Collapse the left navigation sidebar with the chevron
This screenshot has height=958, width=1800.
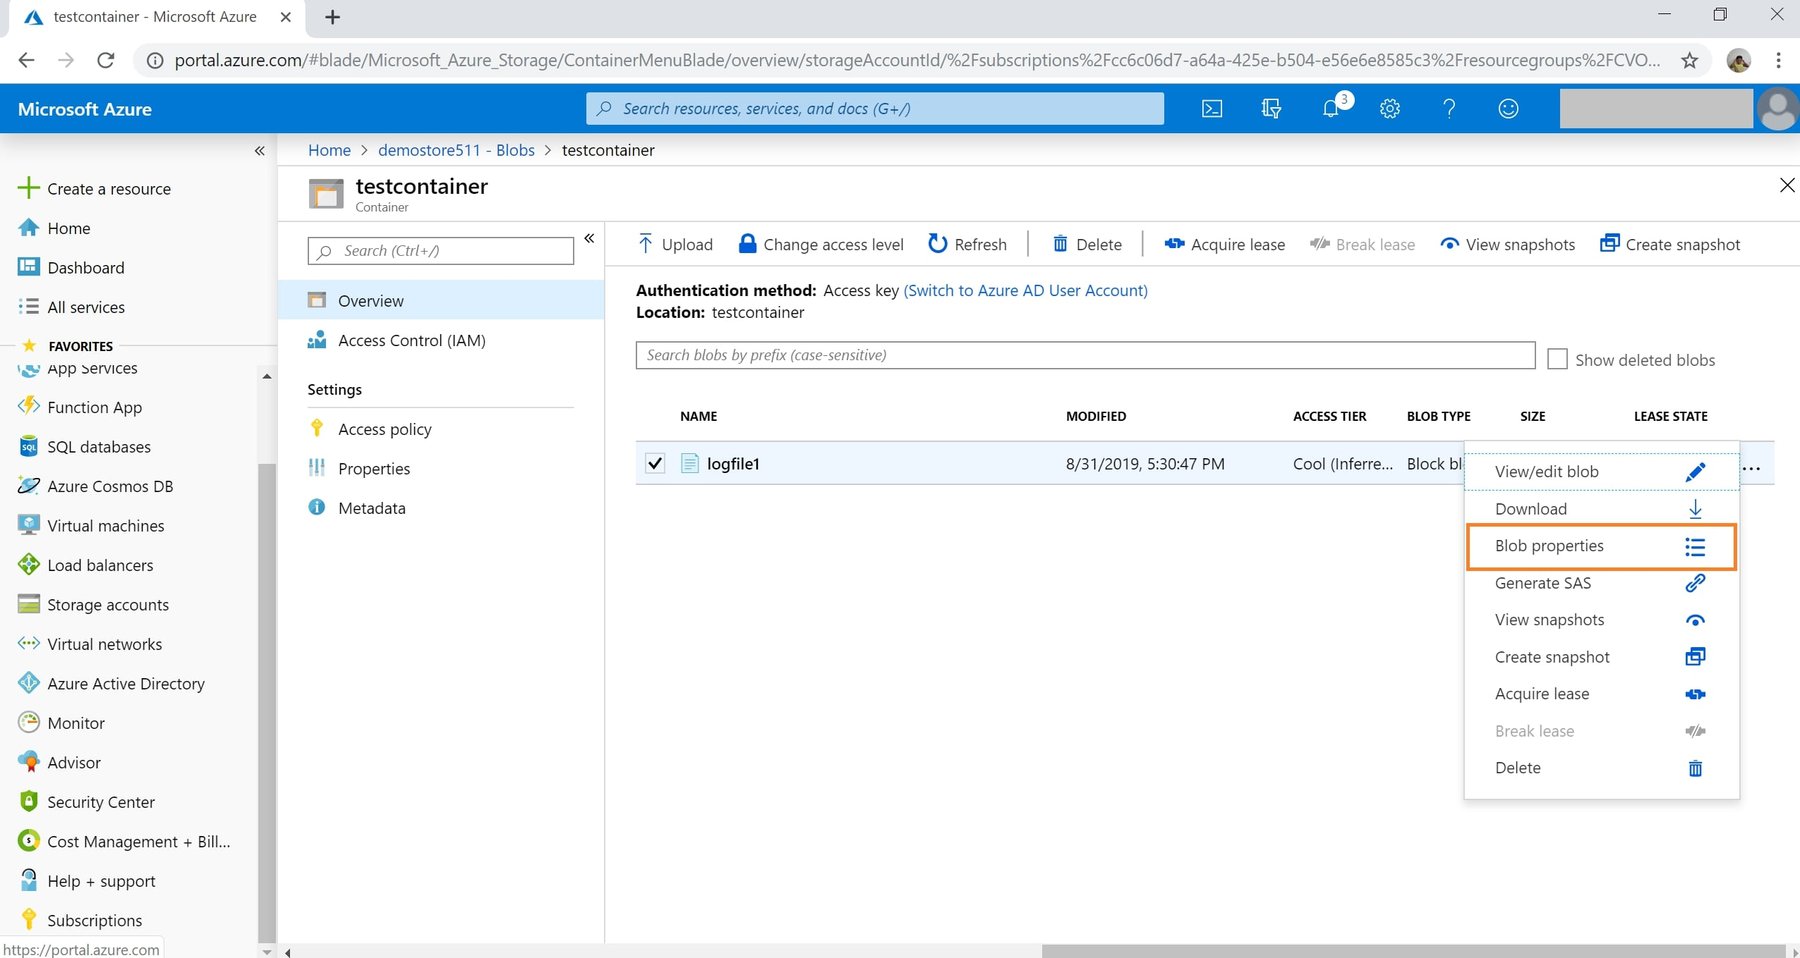pos(259,150)
